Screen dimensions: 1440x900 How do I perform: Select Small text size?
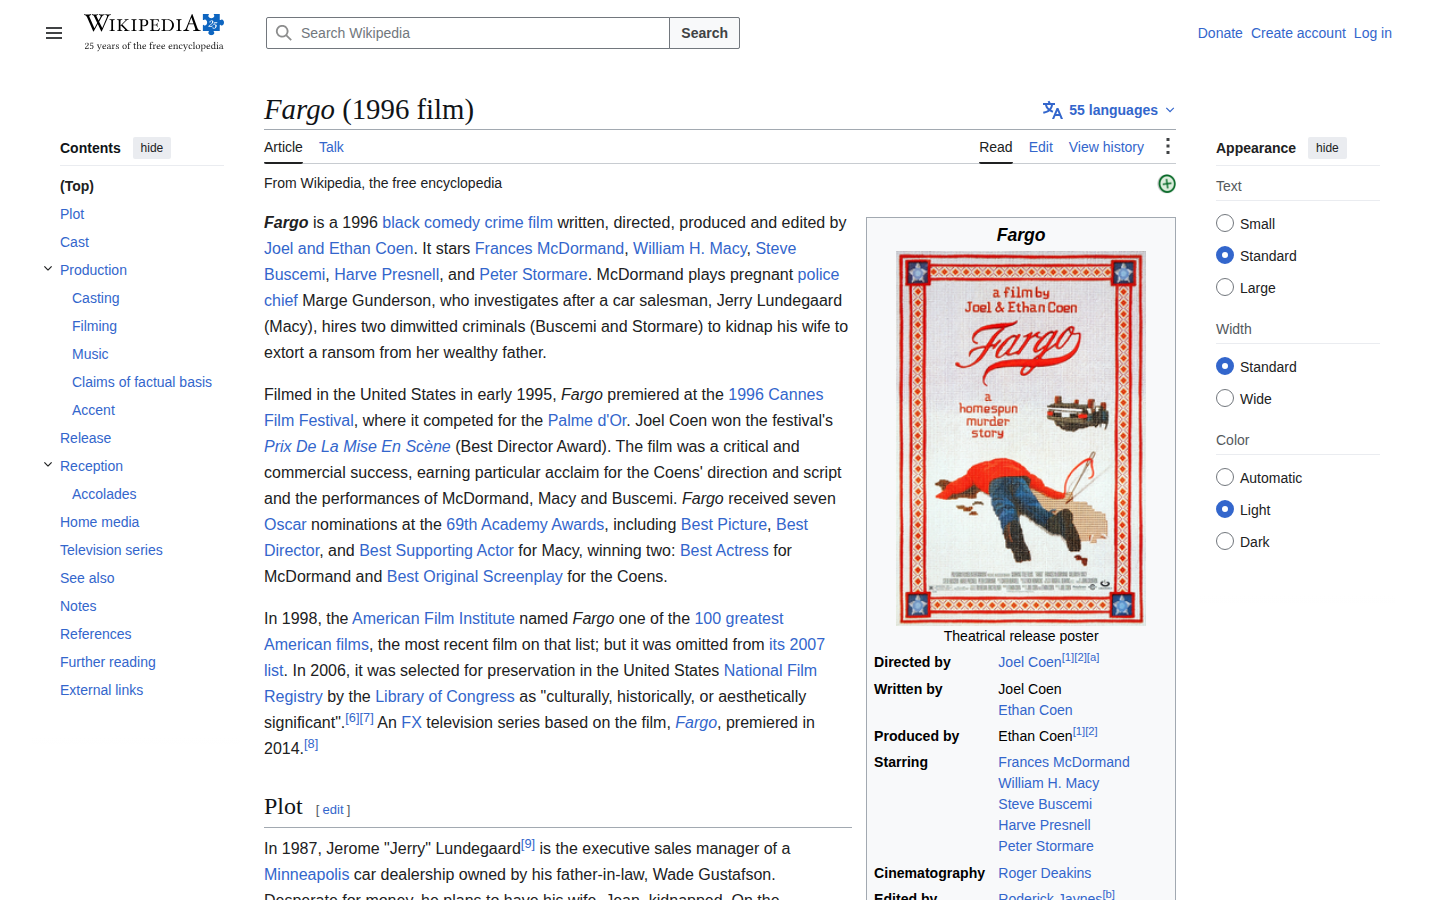tap(1225, 223)
